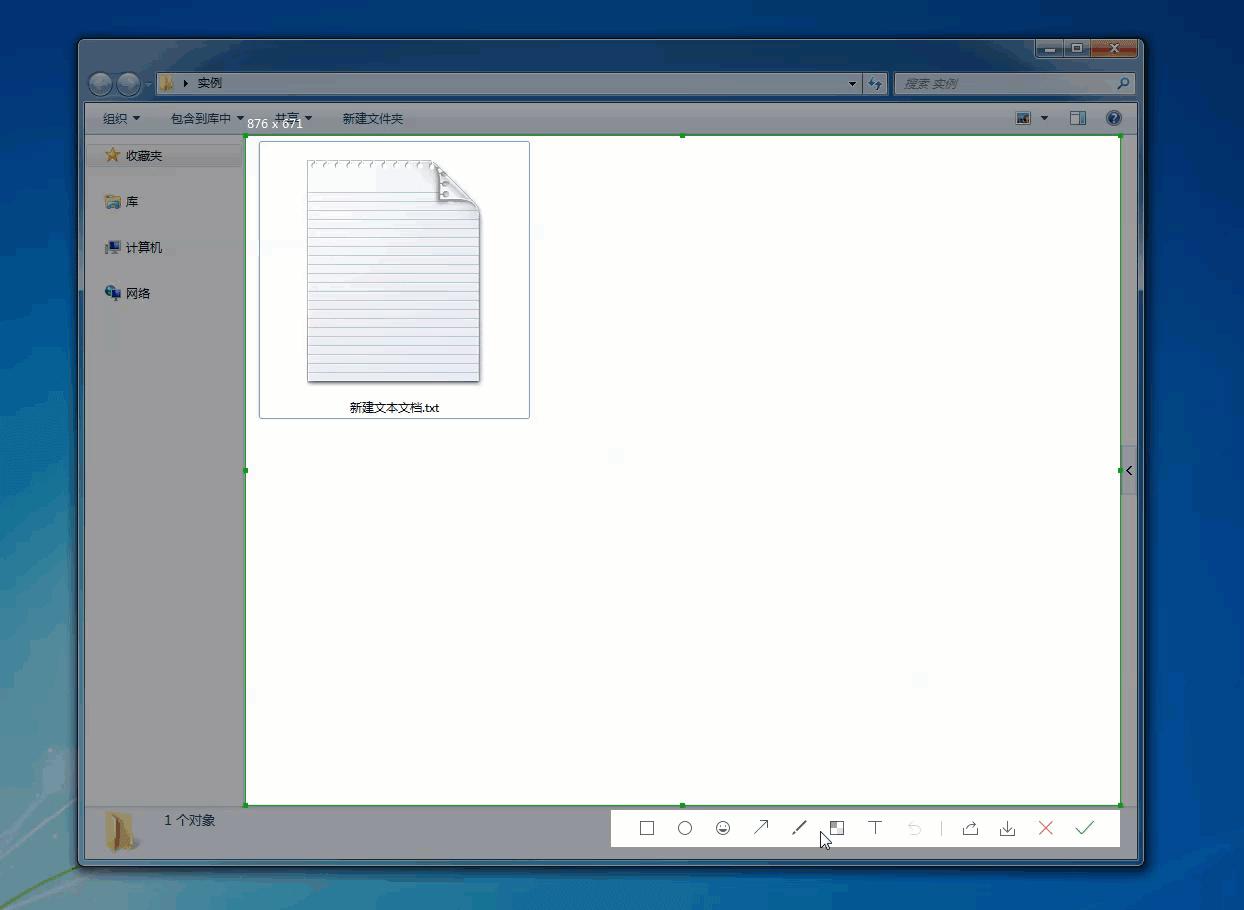Select the ellipse annotation tool
1244x910 pixels.
[685, 828]
